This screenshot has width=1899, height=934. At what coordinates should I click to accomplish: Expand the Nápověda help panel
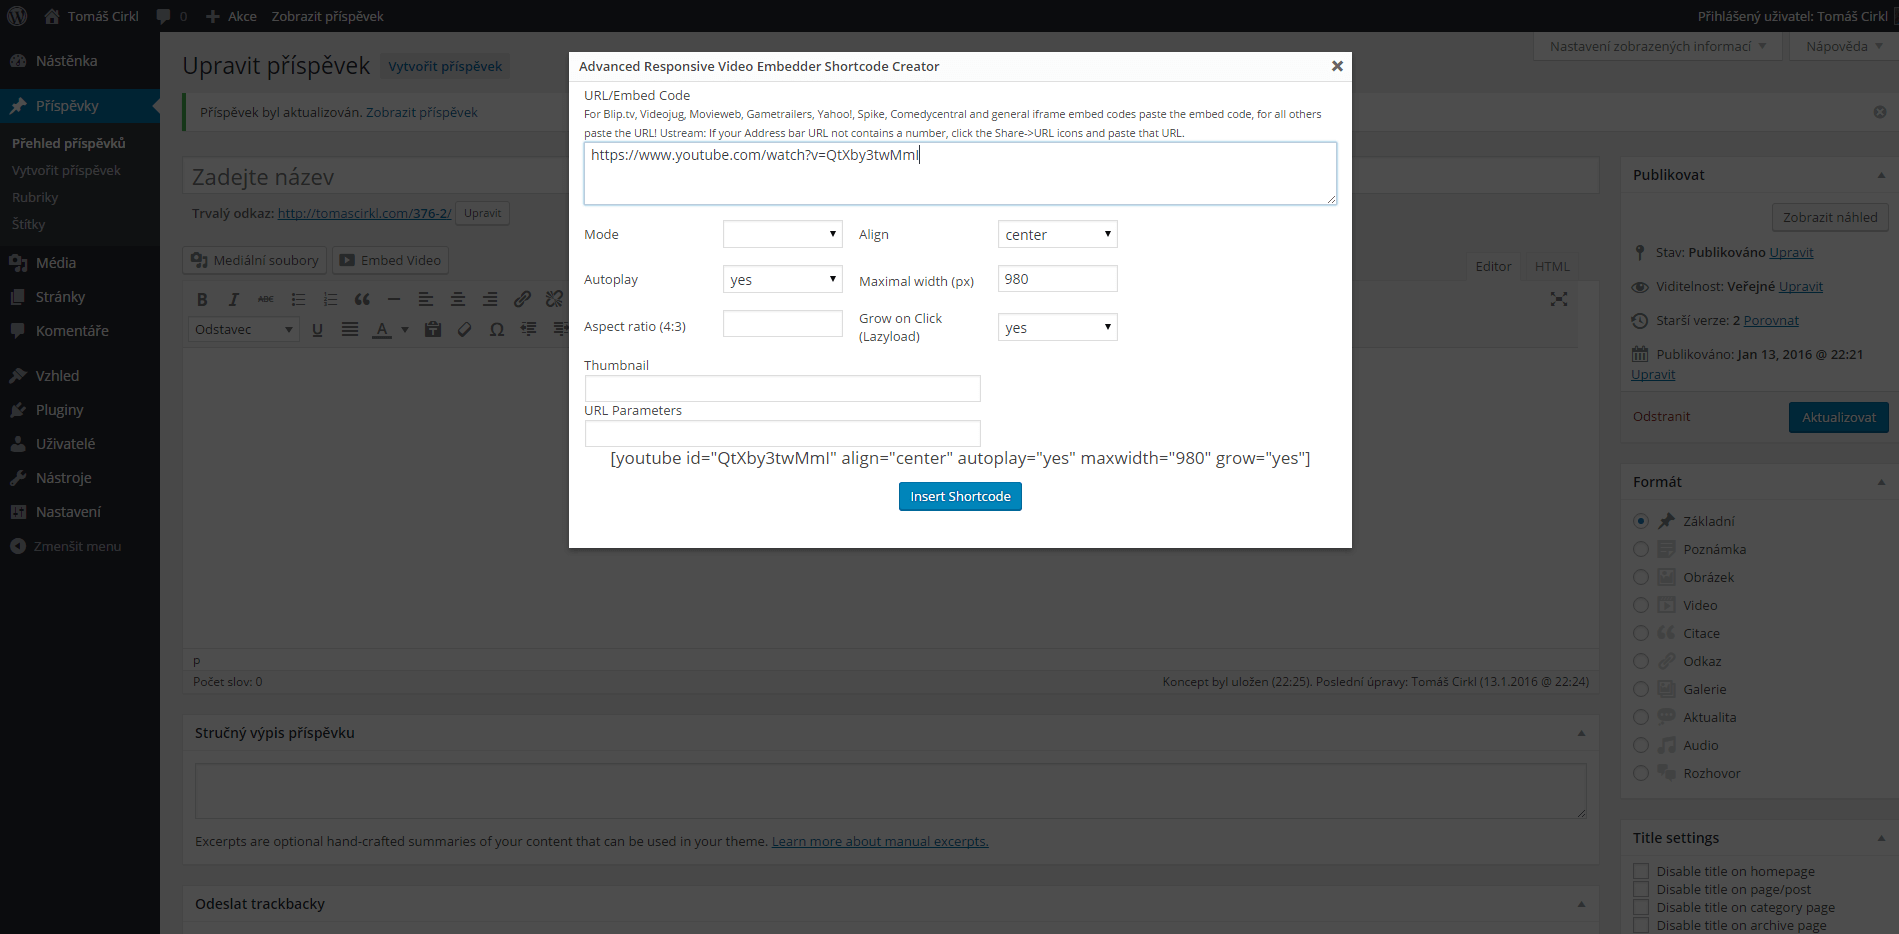(x=1844, y=46)
